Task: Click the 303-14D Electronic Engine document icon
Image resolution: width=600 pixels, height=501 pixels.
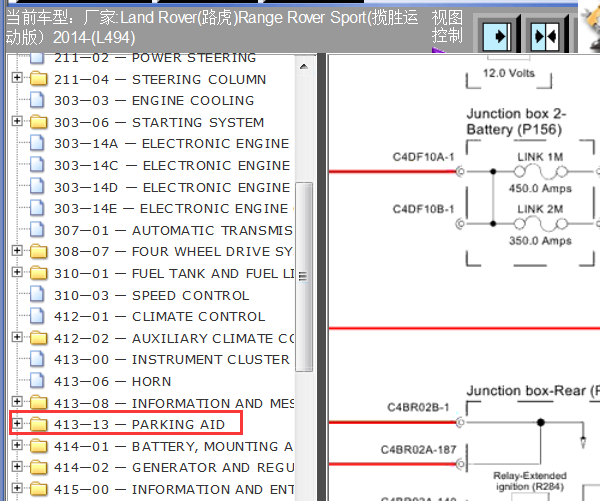Action: pyautogui.click(x=37, y=186)
